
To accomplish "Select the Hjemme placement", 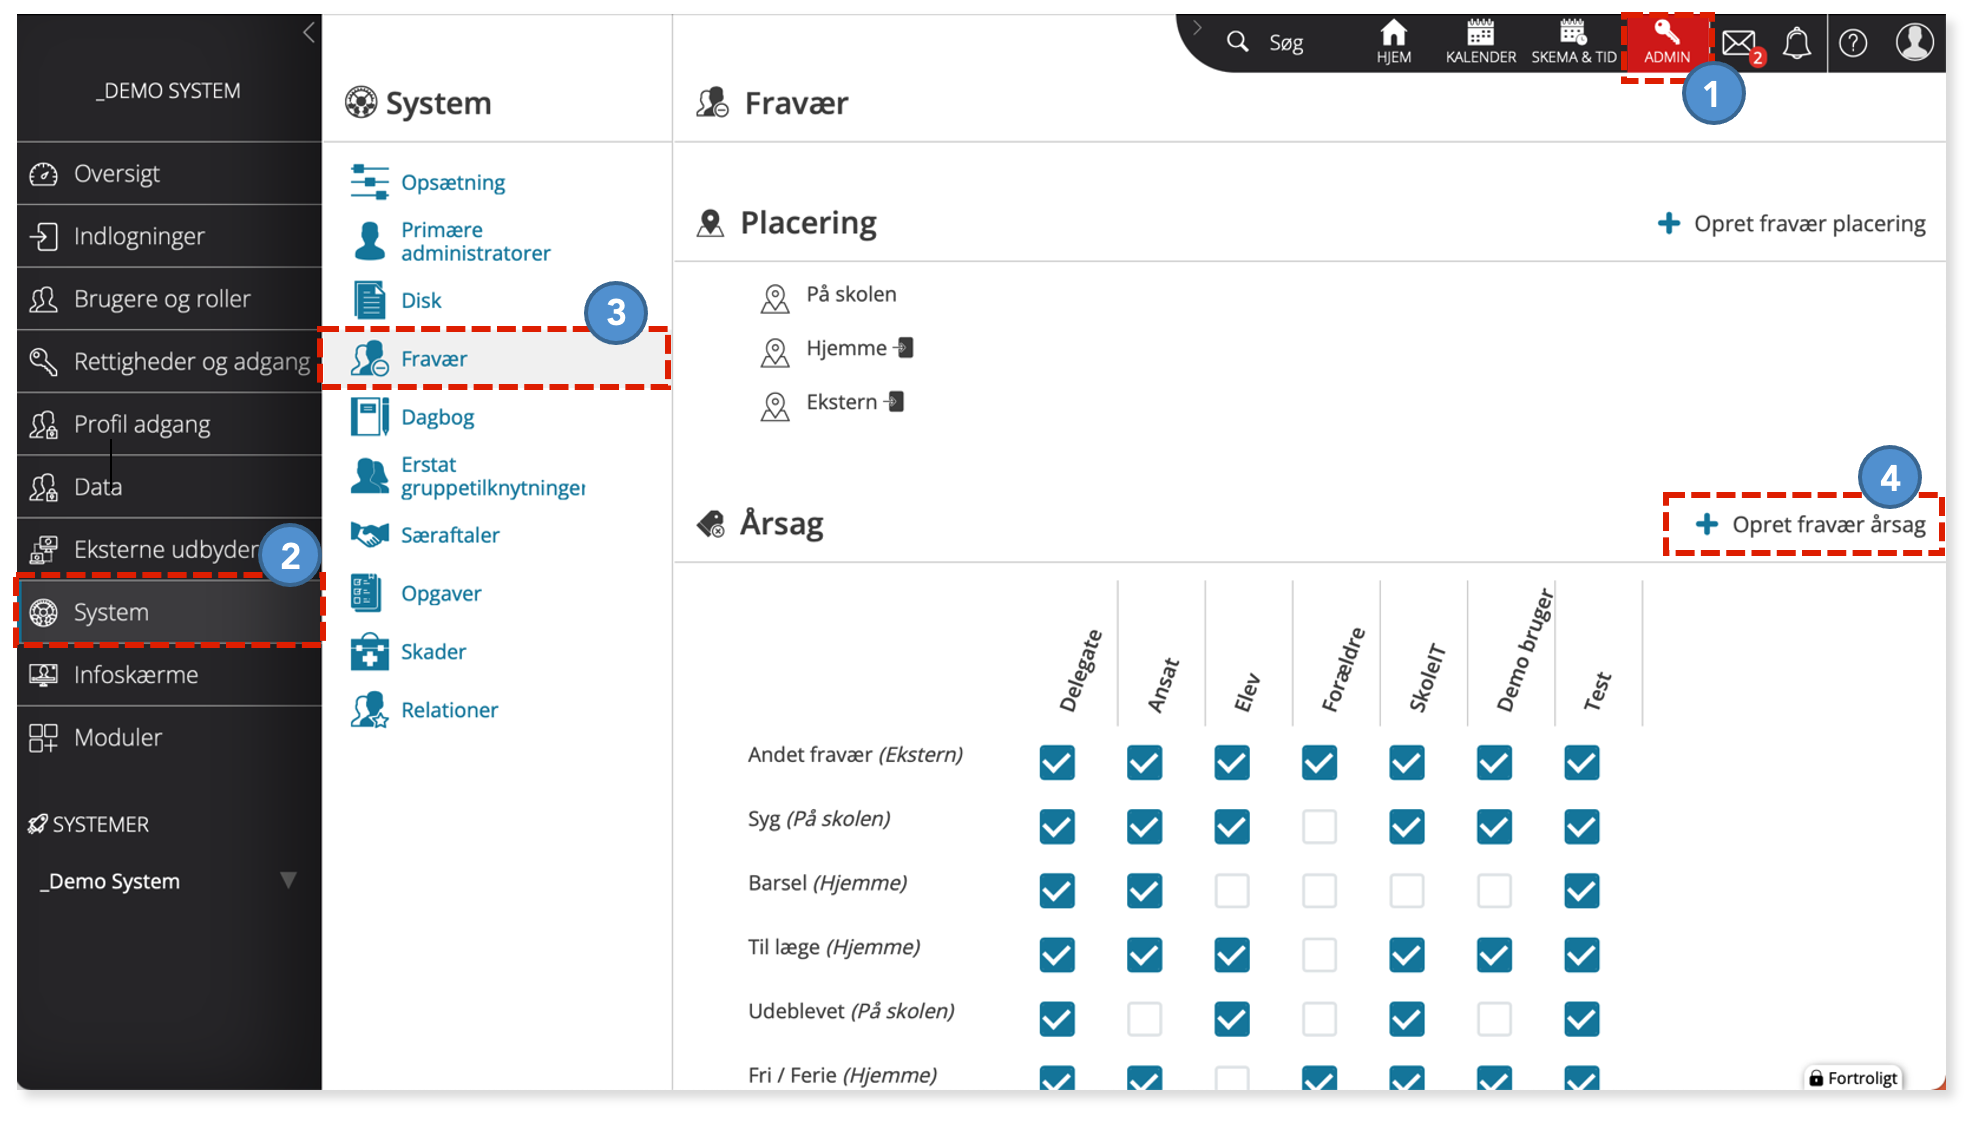I will 846,349.
